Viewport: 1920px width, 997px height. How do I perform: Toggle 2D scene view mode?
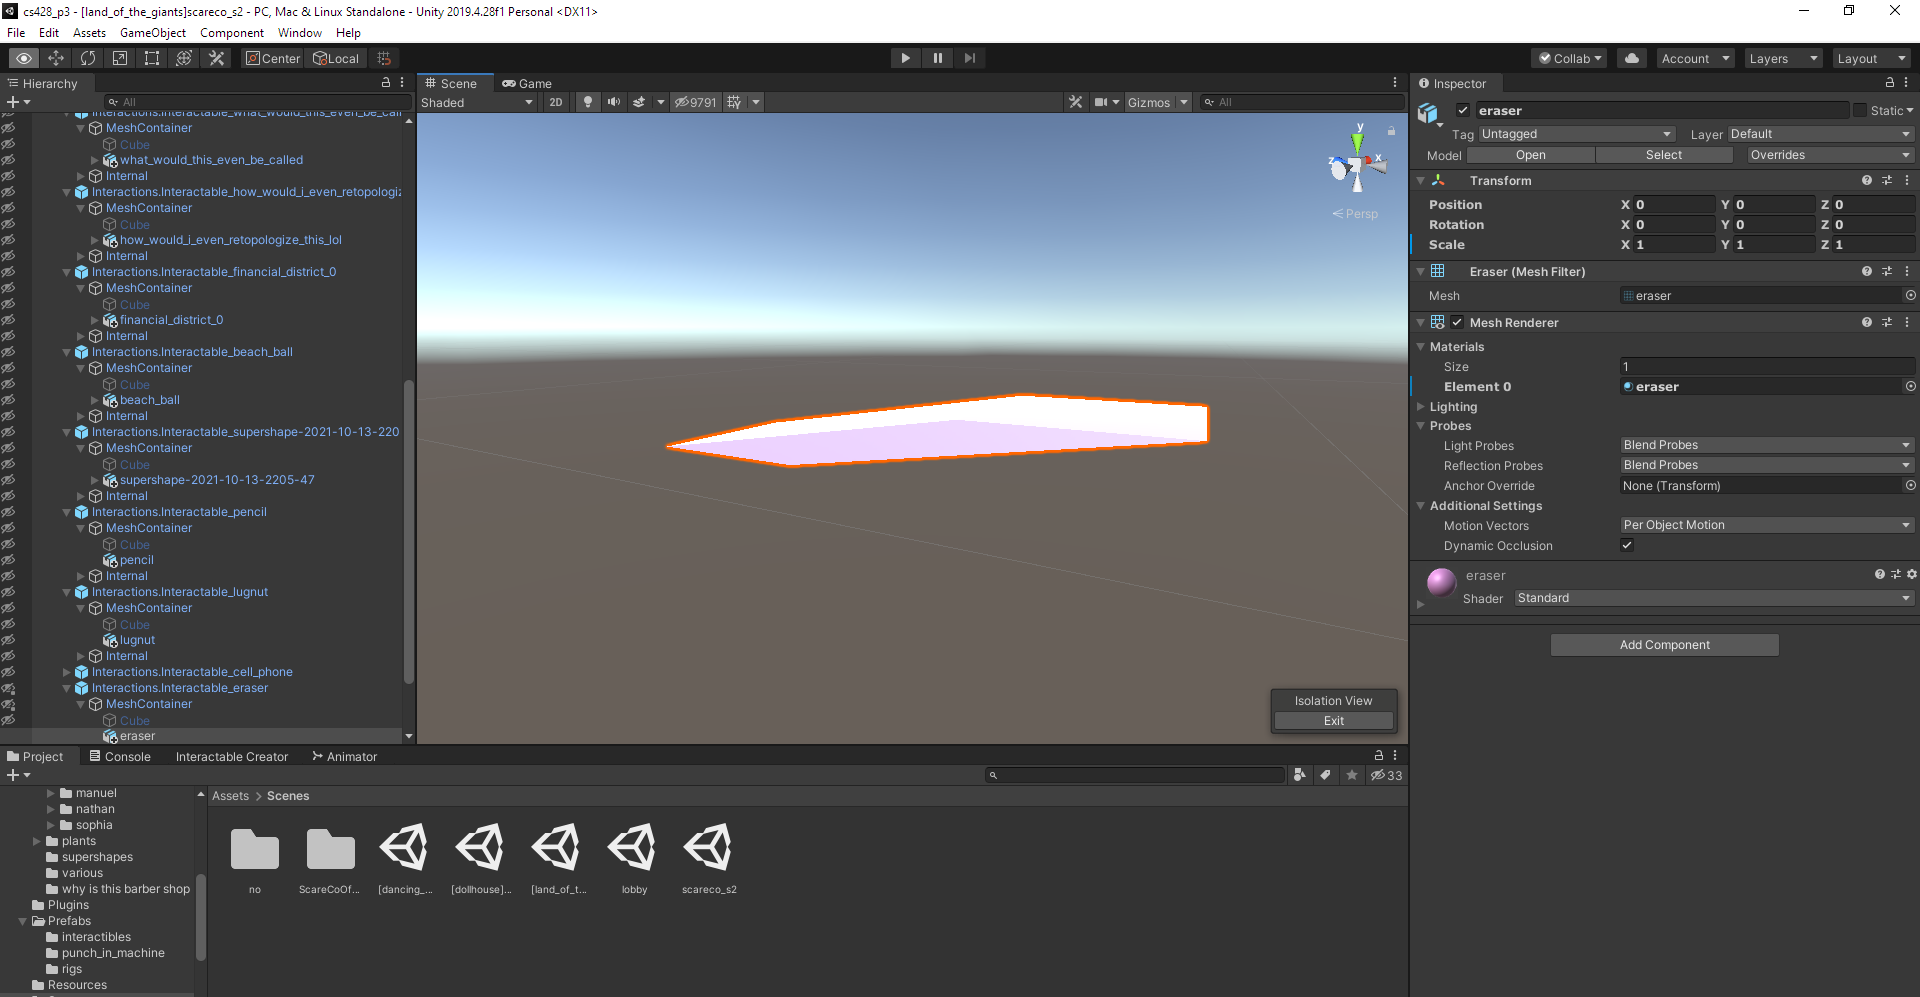tap(556, 102)
